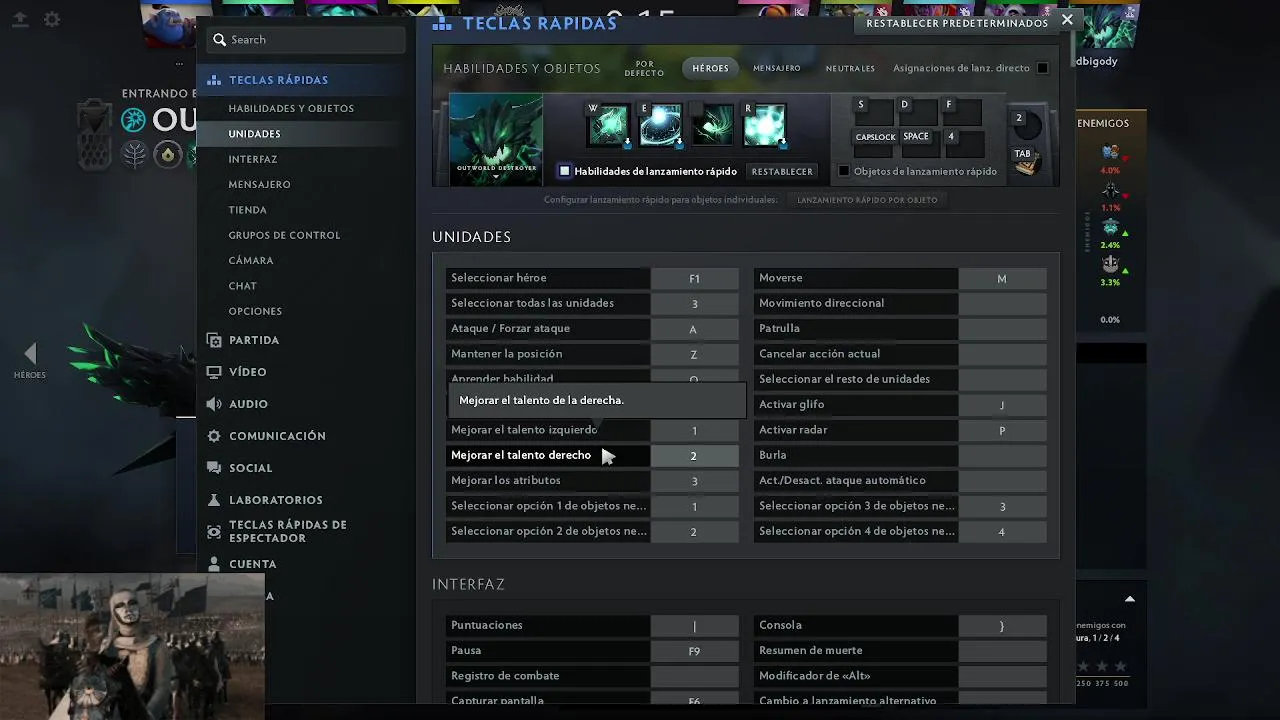Click the key cell for Moverse
The width and height of the screenshot is (1280, 720).
(1002, 278)
